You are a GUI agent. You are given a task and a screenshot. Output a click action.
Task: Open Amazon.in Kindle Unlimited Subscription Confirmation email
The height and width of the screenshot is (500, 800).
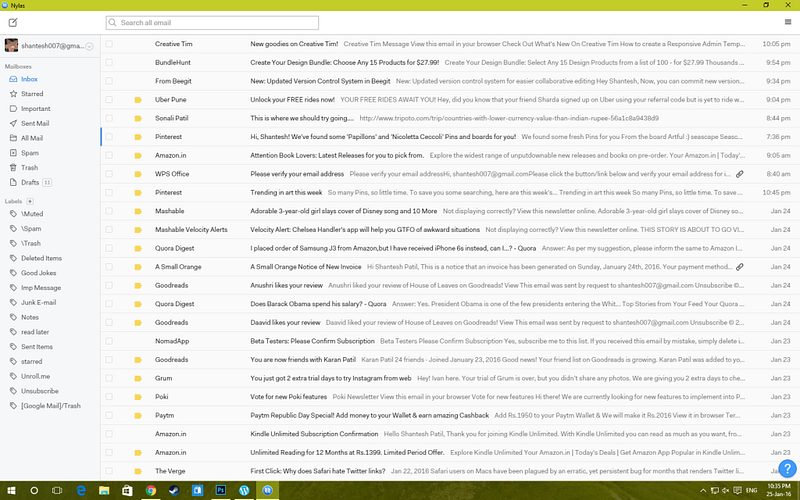click(450, 434)
